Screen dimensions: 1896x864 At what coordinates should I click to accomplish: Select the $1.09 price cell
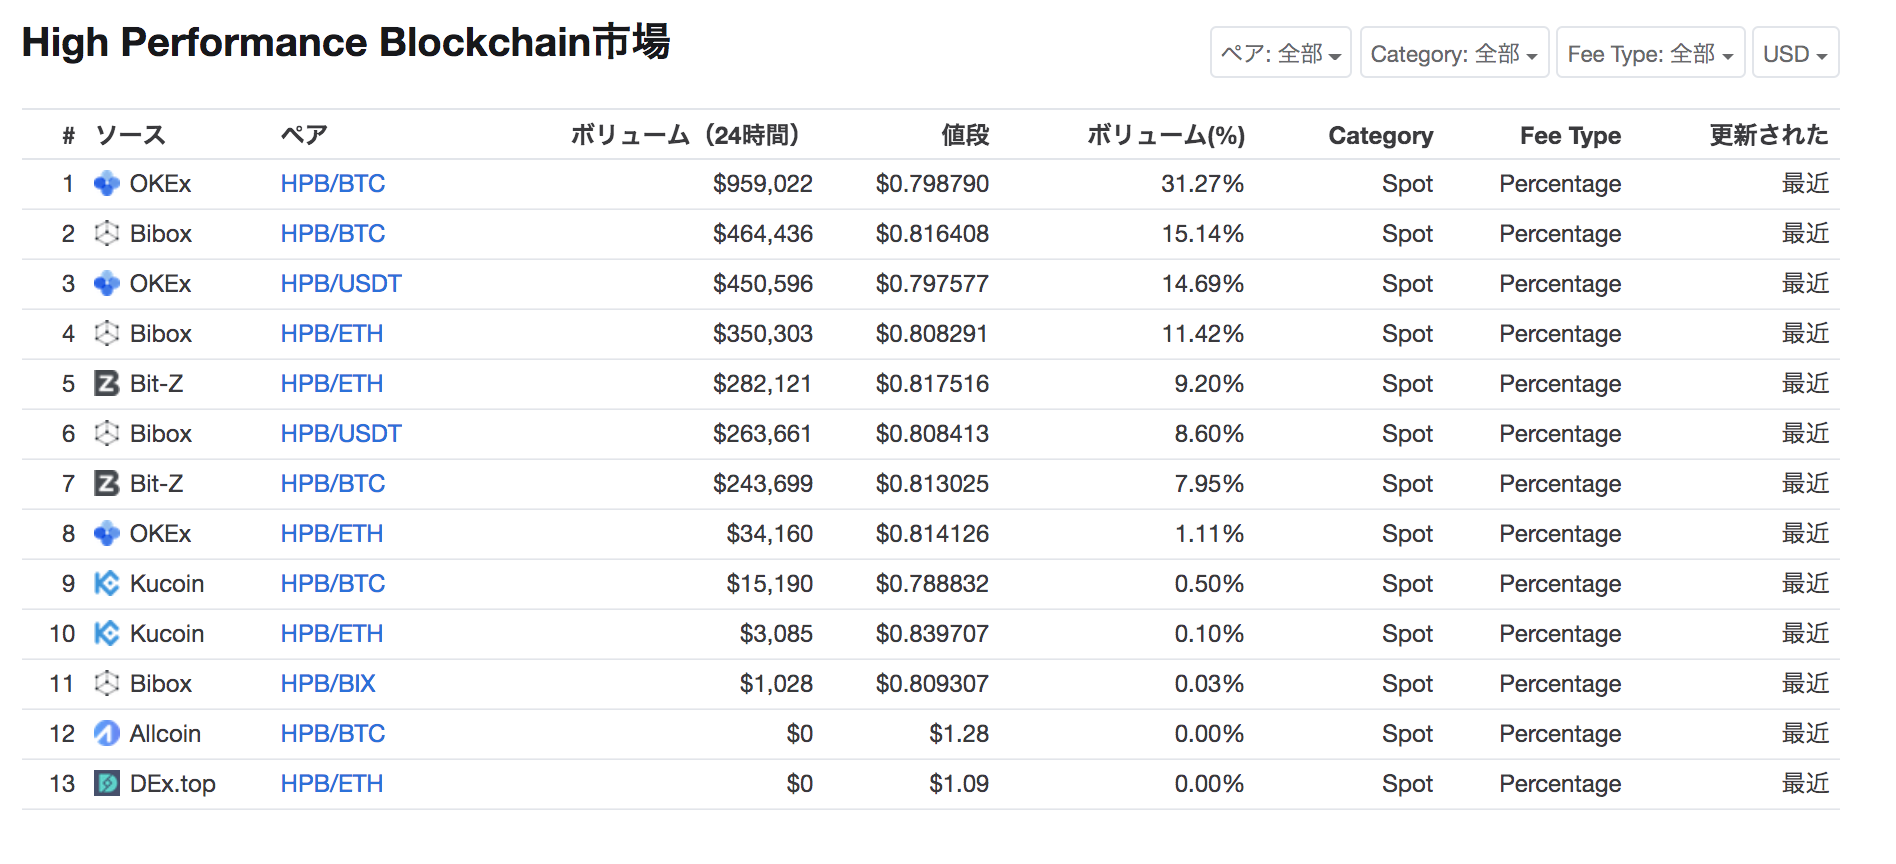[959, 784]
